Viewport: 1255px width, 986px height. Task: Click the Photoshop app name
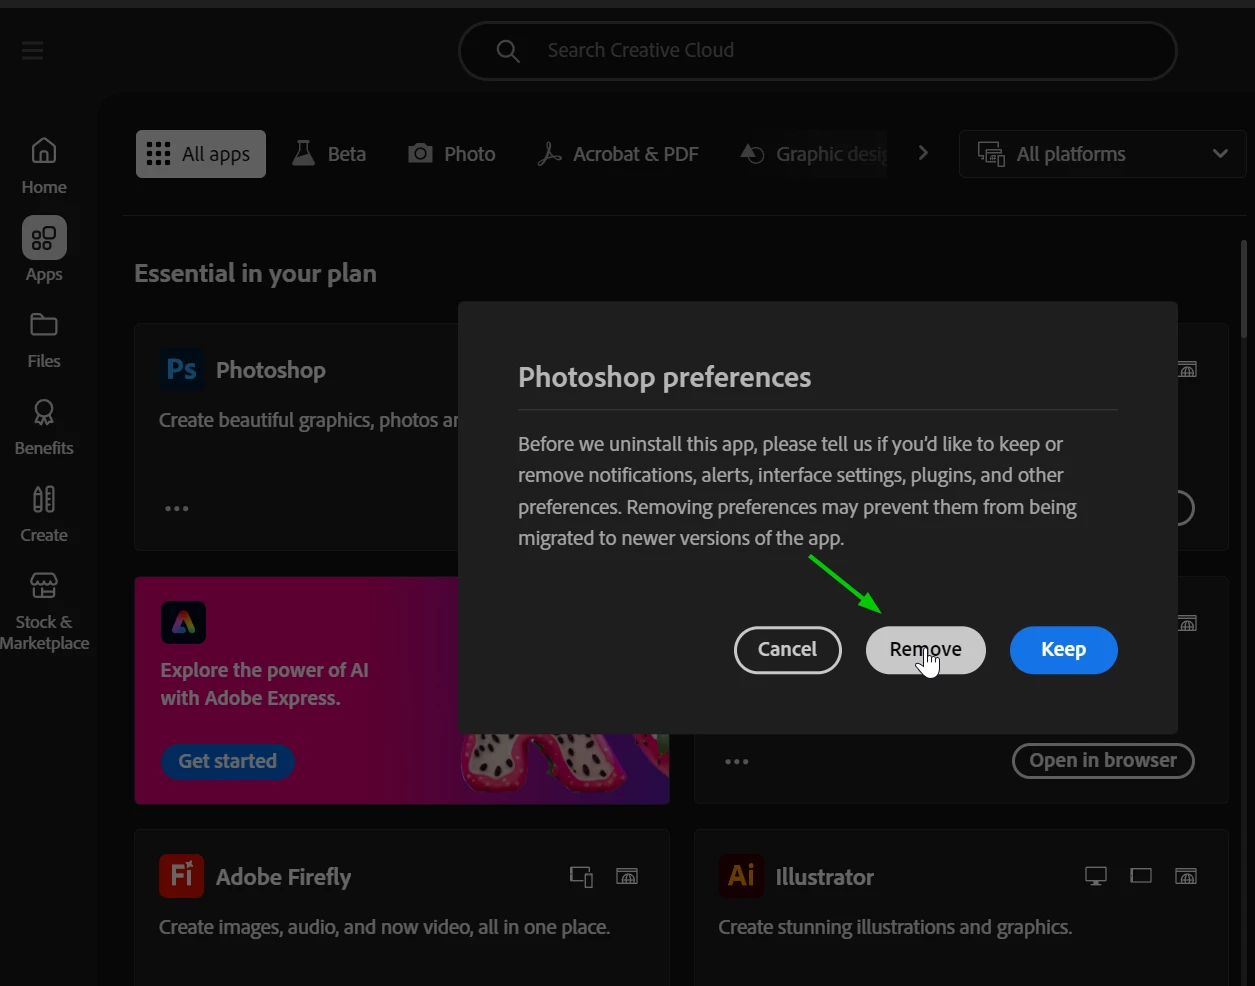click(271, 370)
